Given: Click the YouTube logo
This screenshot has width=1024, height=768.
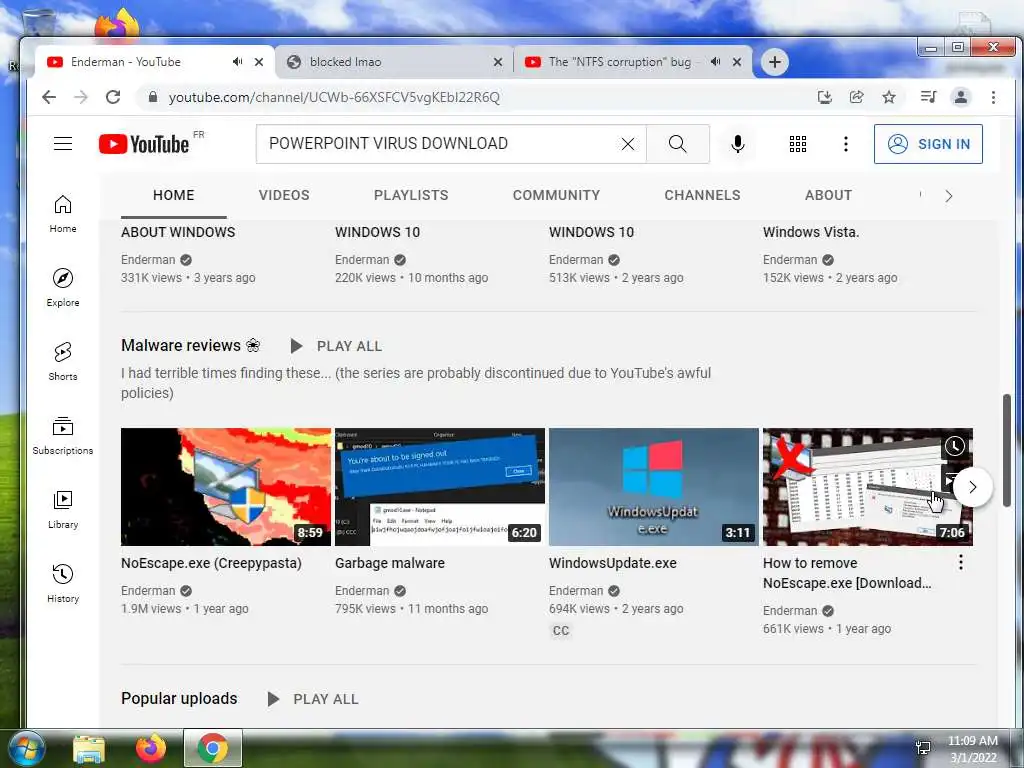Looking at the screenshot, I should pyautogui.click(x=144, y=144).
